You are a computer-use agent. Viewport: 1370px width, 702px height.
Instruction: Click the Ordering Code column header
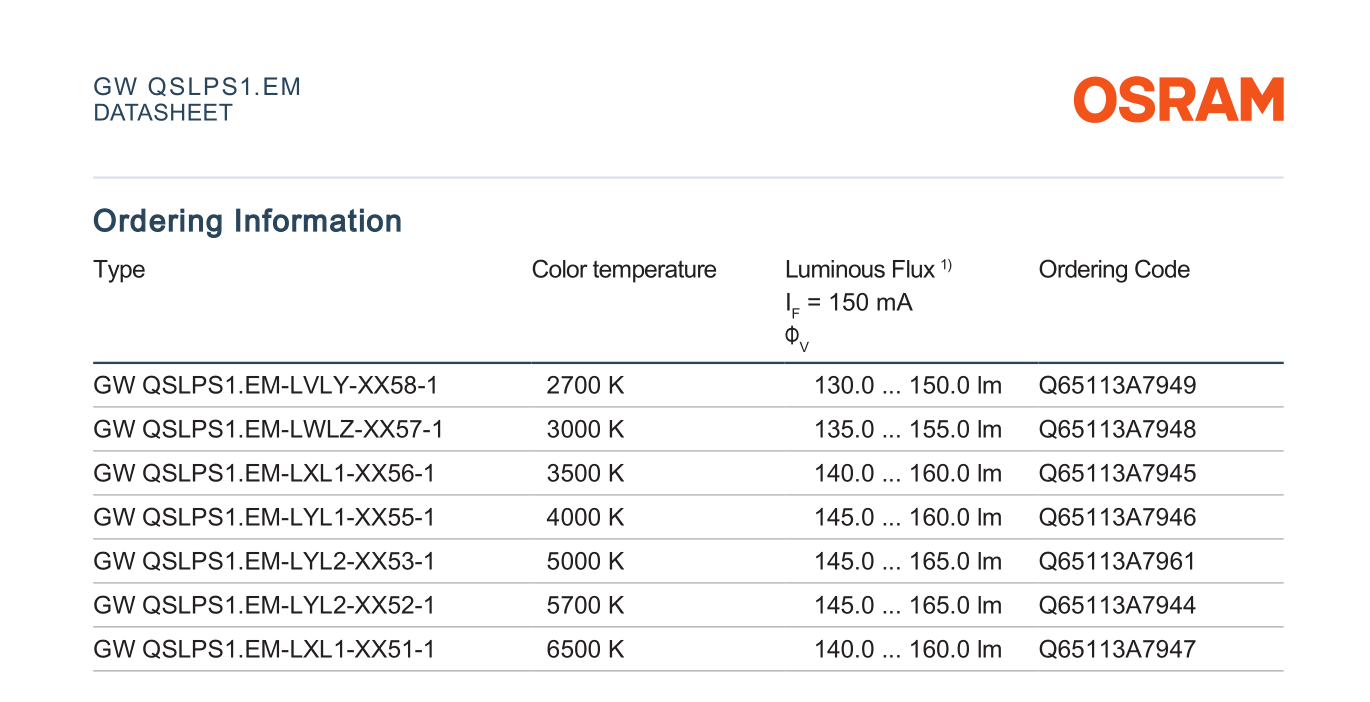click(x=1114, y=270)
